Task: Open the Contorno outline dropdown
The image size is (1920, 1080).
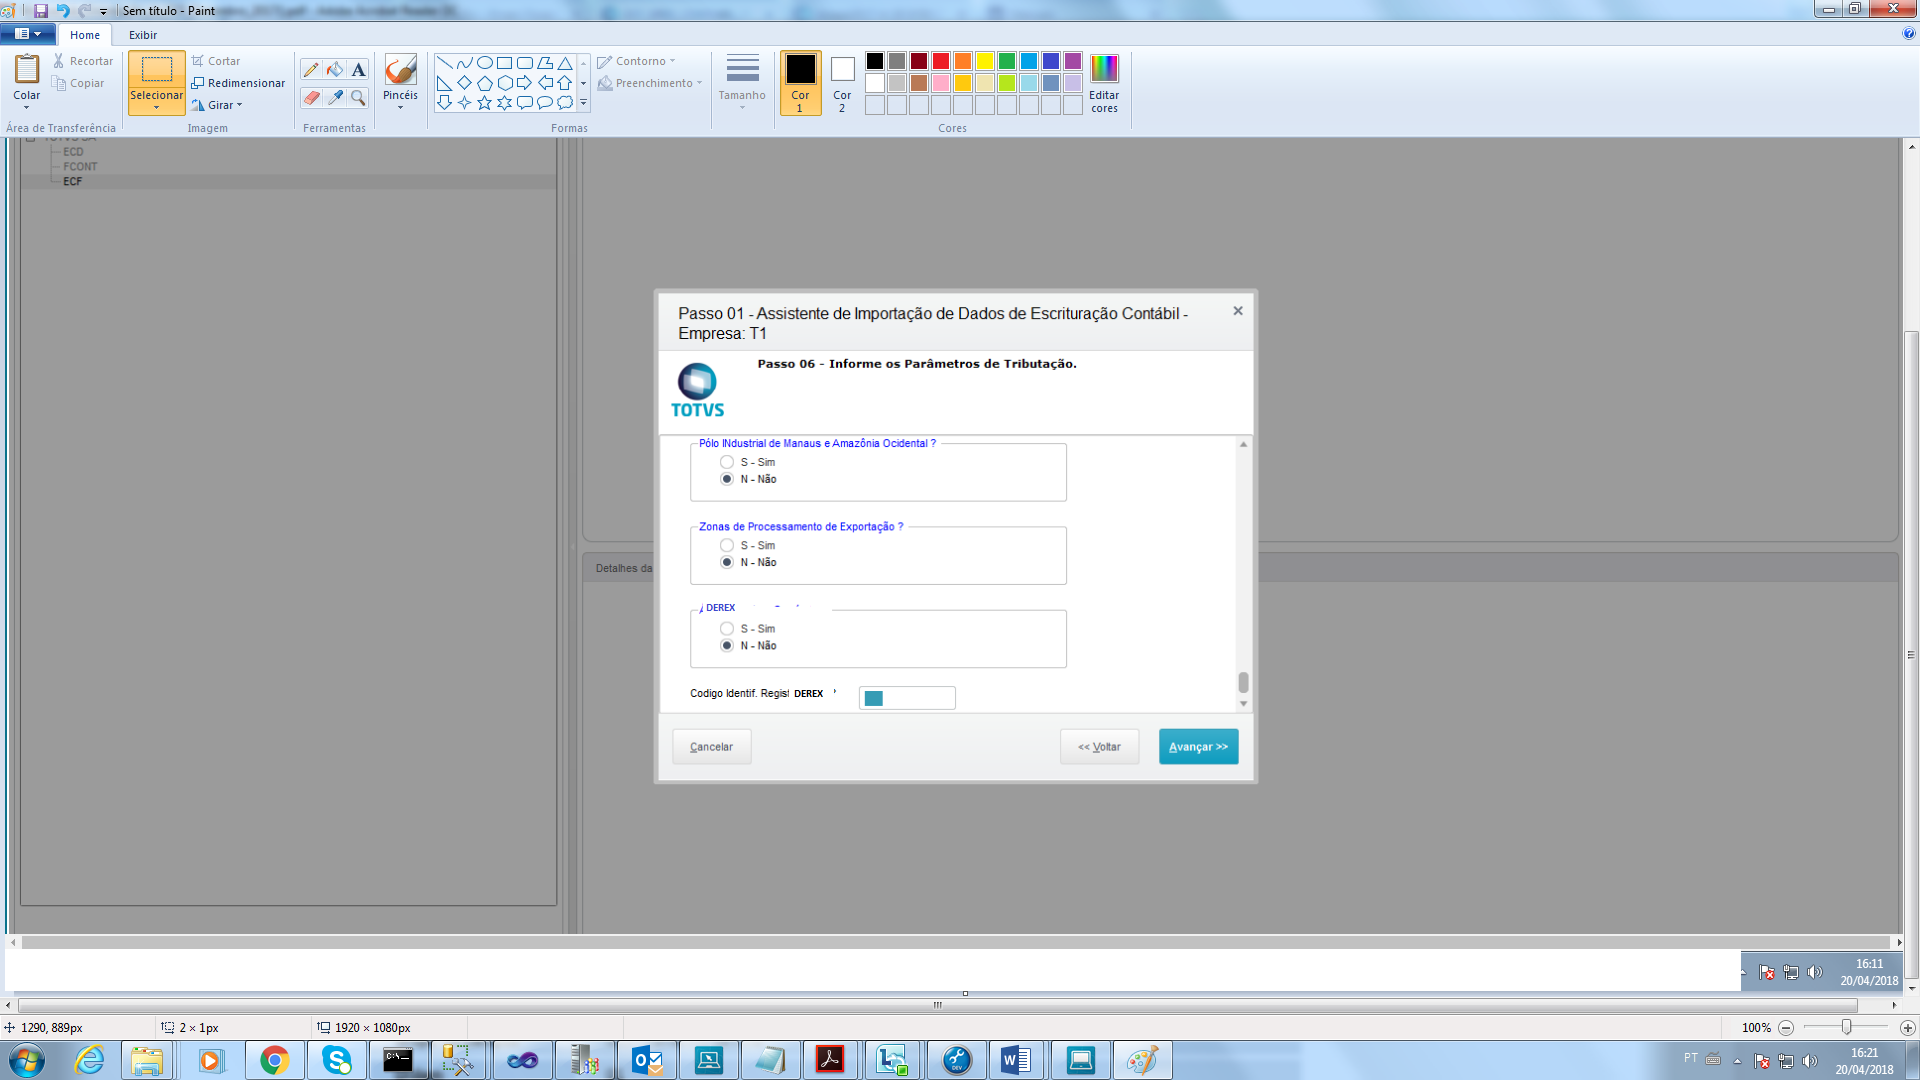Action: [x=641, y=61]
